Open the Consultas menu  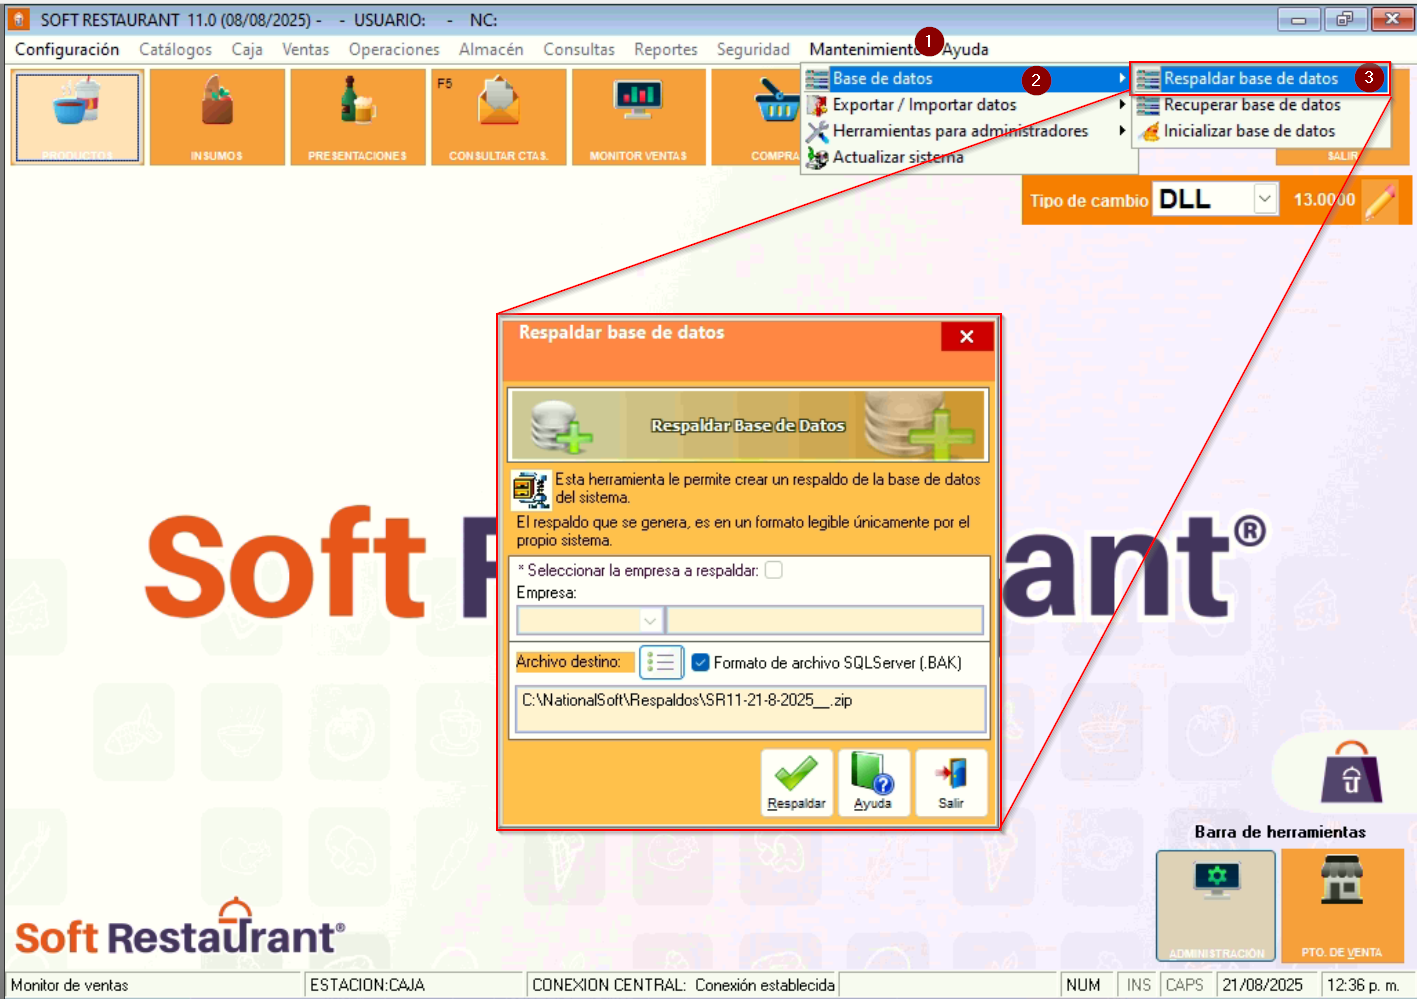(579, 49)
